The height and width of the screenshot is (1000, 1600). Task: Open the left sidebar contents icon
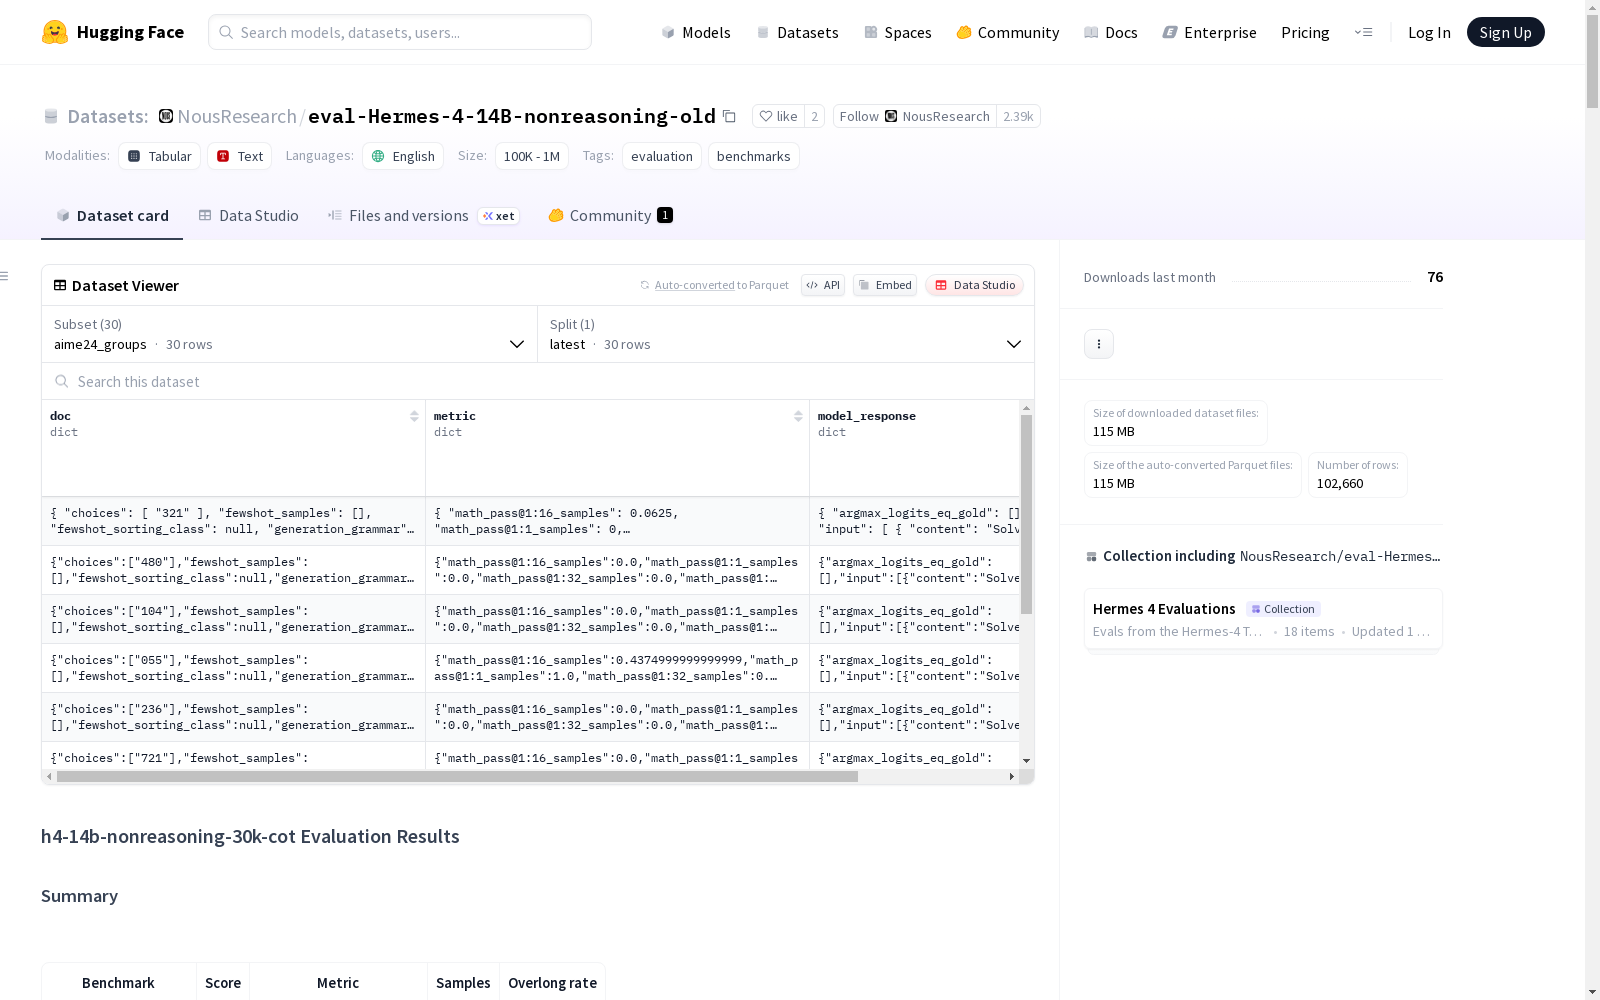click(5, 276)
